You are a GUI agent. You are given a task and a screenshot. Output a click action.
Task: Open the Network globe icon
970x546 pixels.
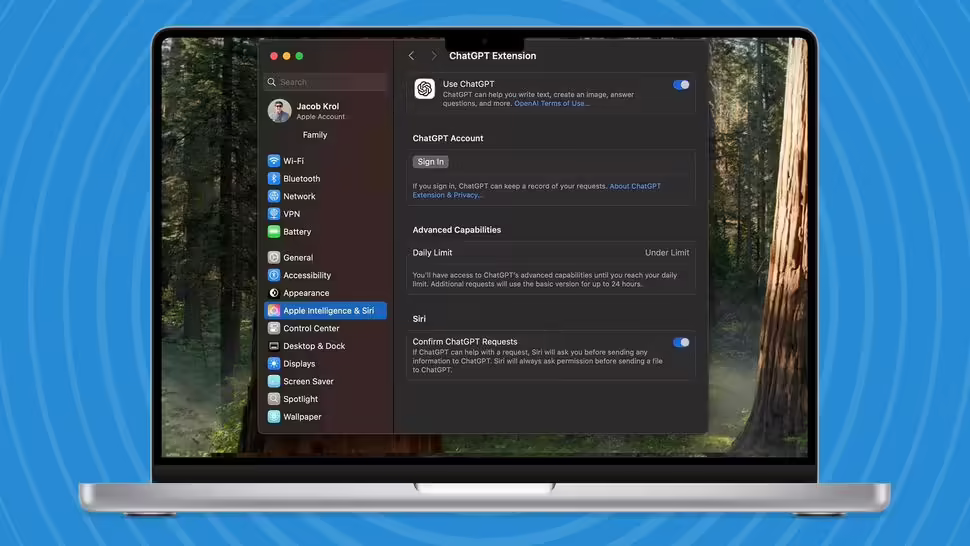point(273,196)
